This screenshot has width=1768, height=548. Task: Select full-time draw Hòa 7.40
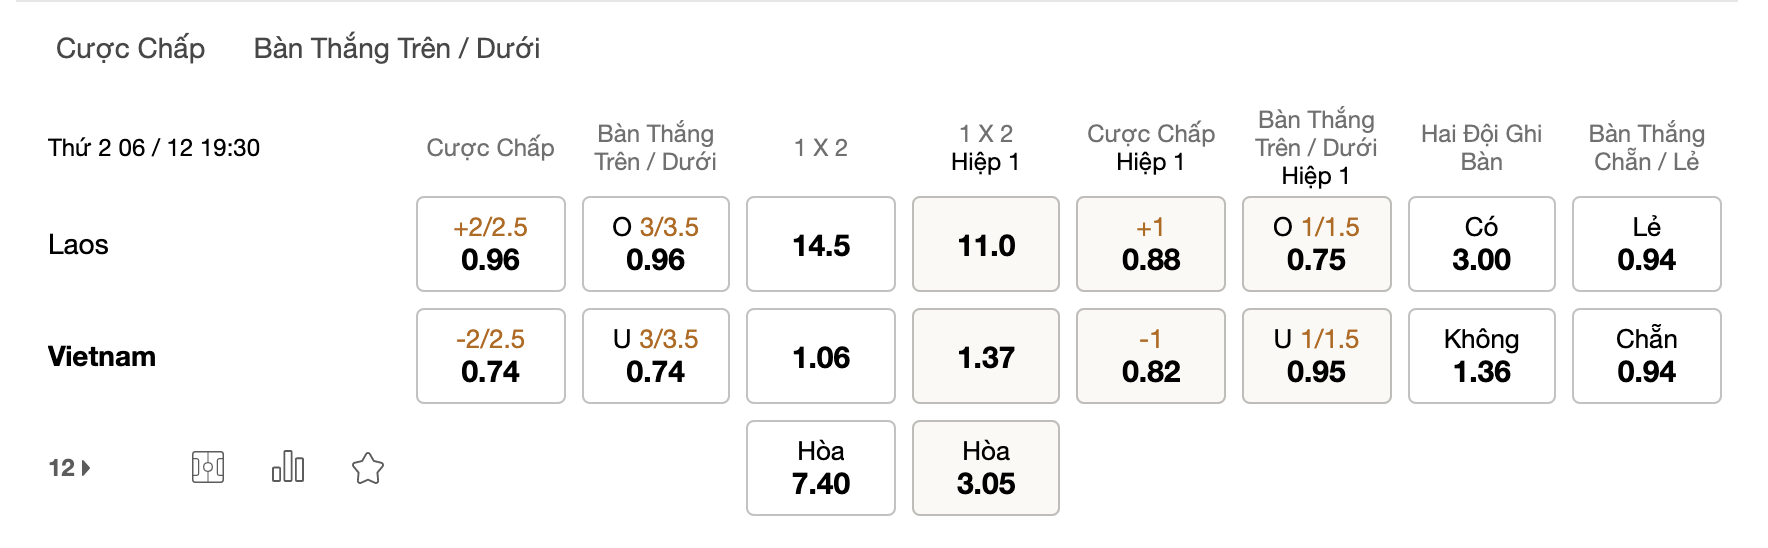pyautogui.click(x=821, y=468)
